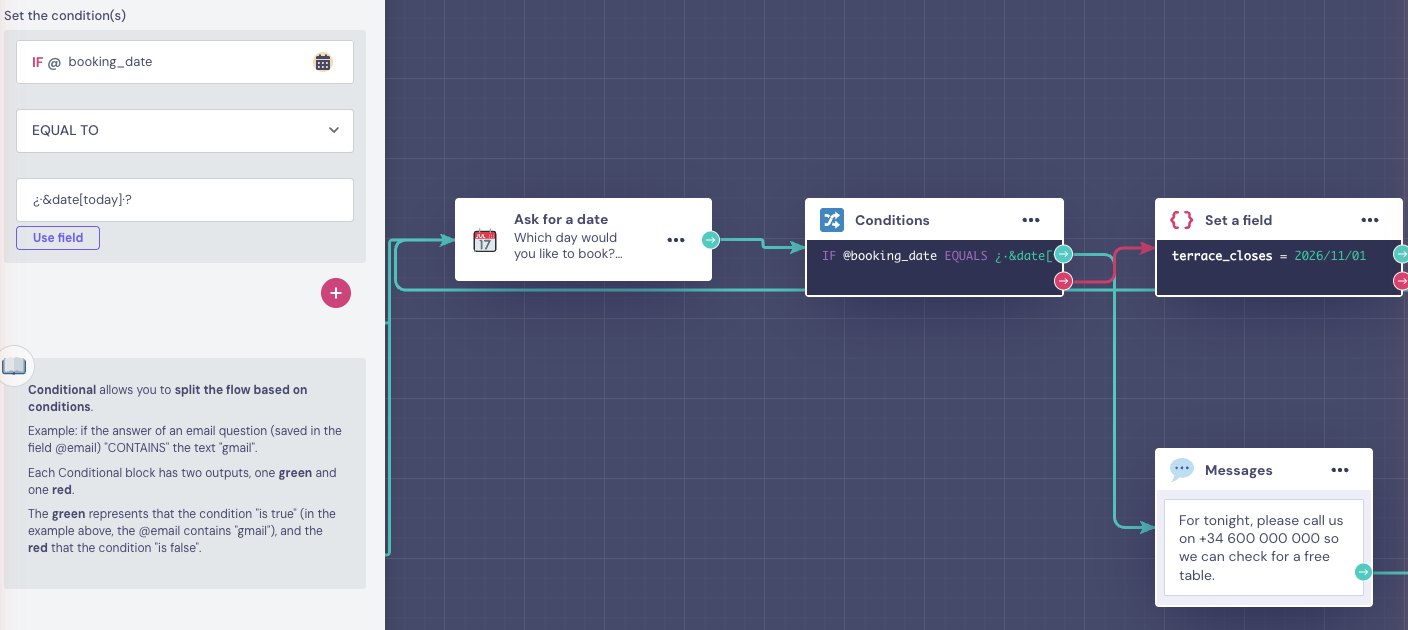
Task: Select the Ask for a date block title
Action: point(561,219)
